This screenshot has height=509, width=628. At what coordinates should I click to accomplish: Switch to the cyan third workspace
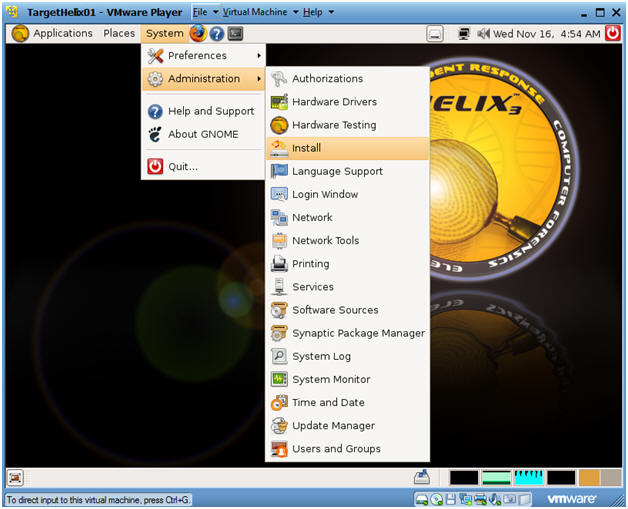coord(529,478)
